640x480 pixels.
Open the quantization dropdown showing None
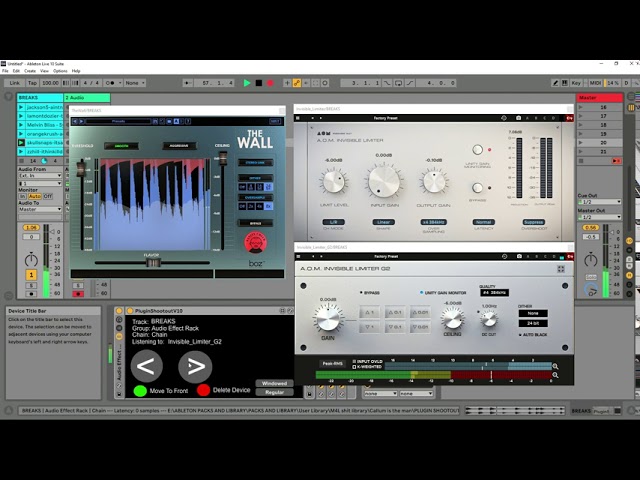(x=134, y=83)
